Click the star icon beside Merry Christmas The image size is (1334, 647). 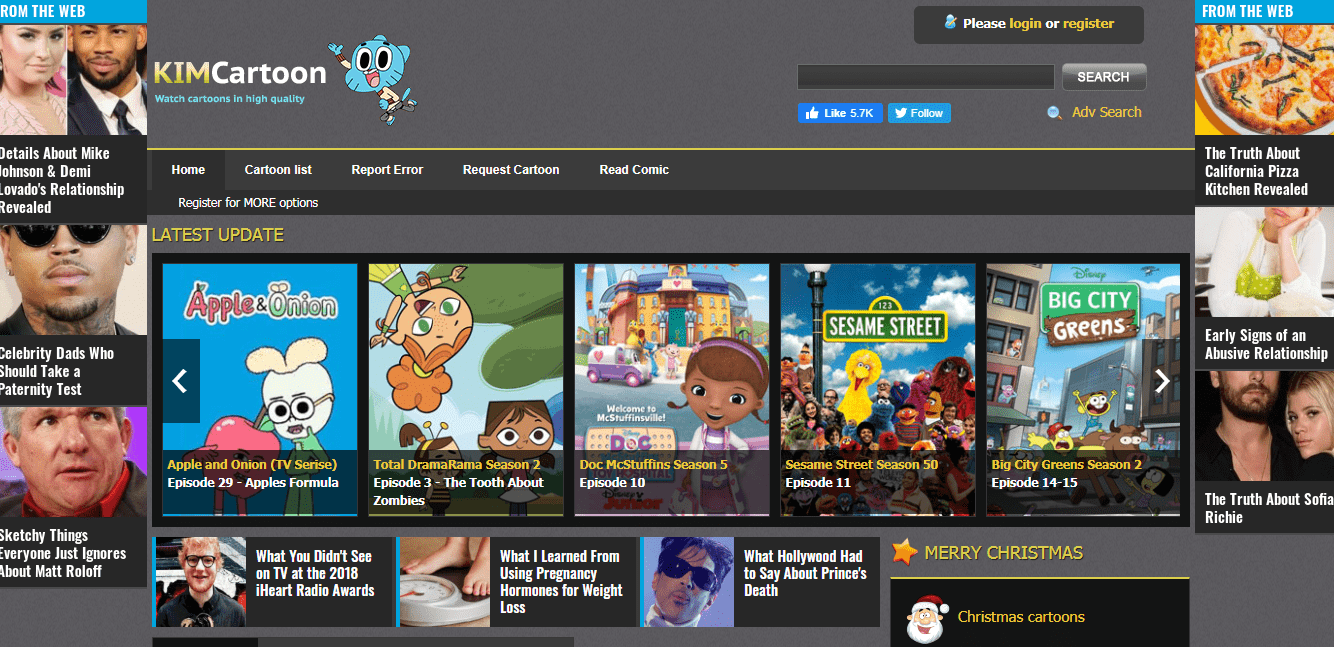904,551
